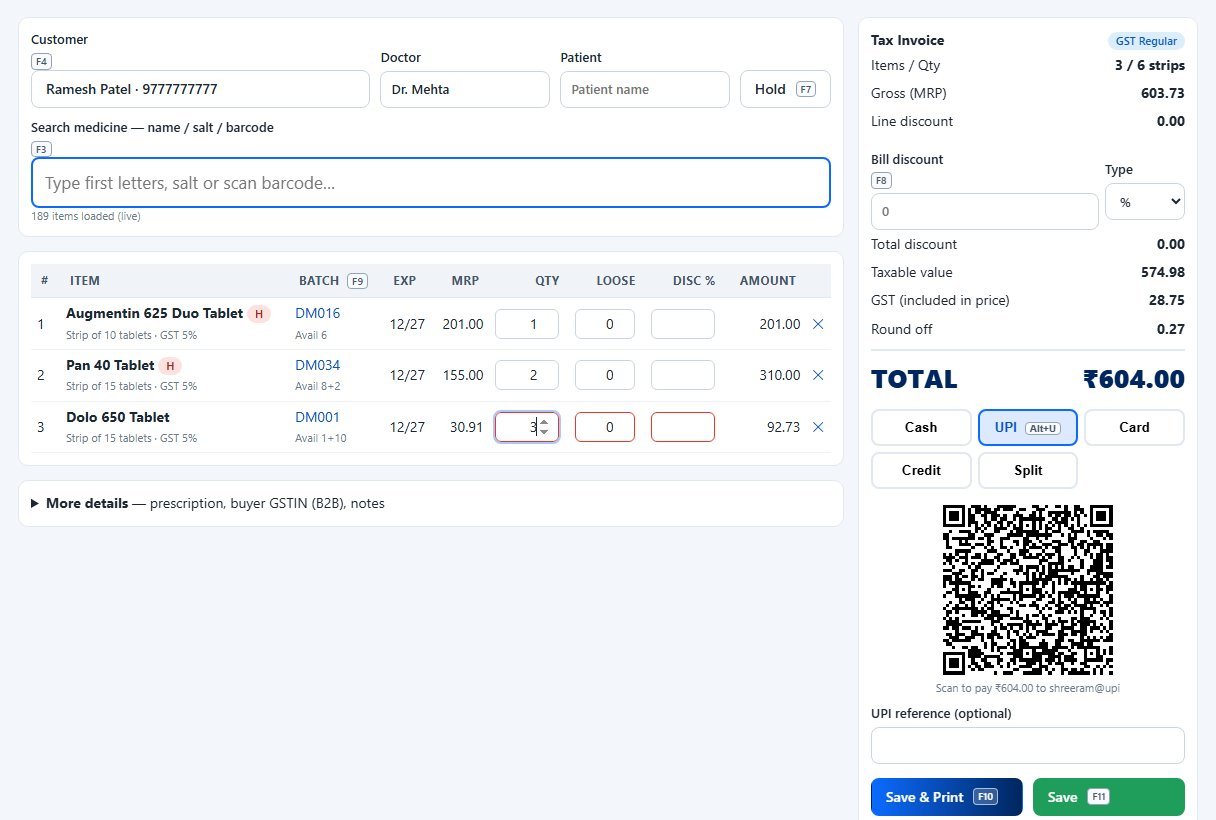
Task: Increment Dolo 650 quantity stepper arrow
Action: 544,422
